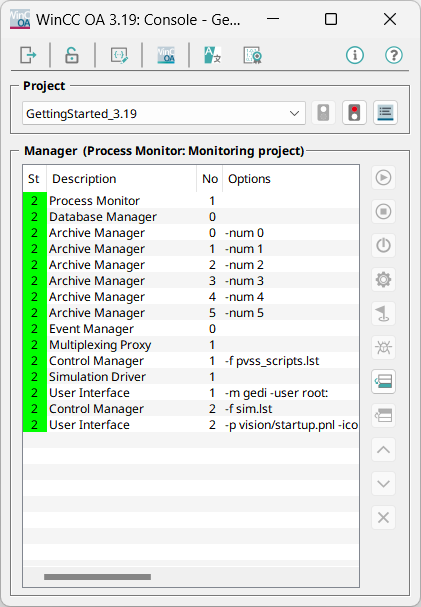
Task: Close the WinCC OA Console window
Action: (x=390, y=19)
